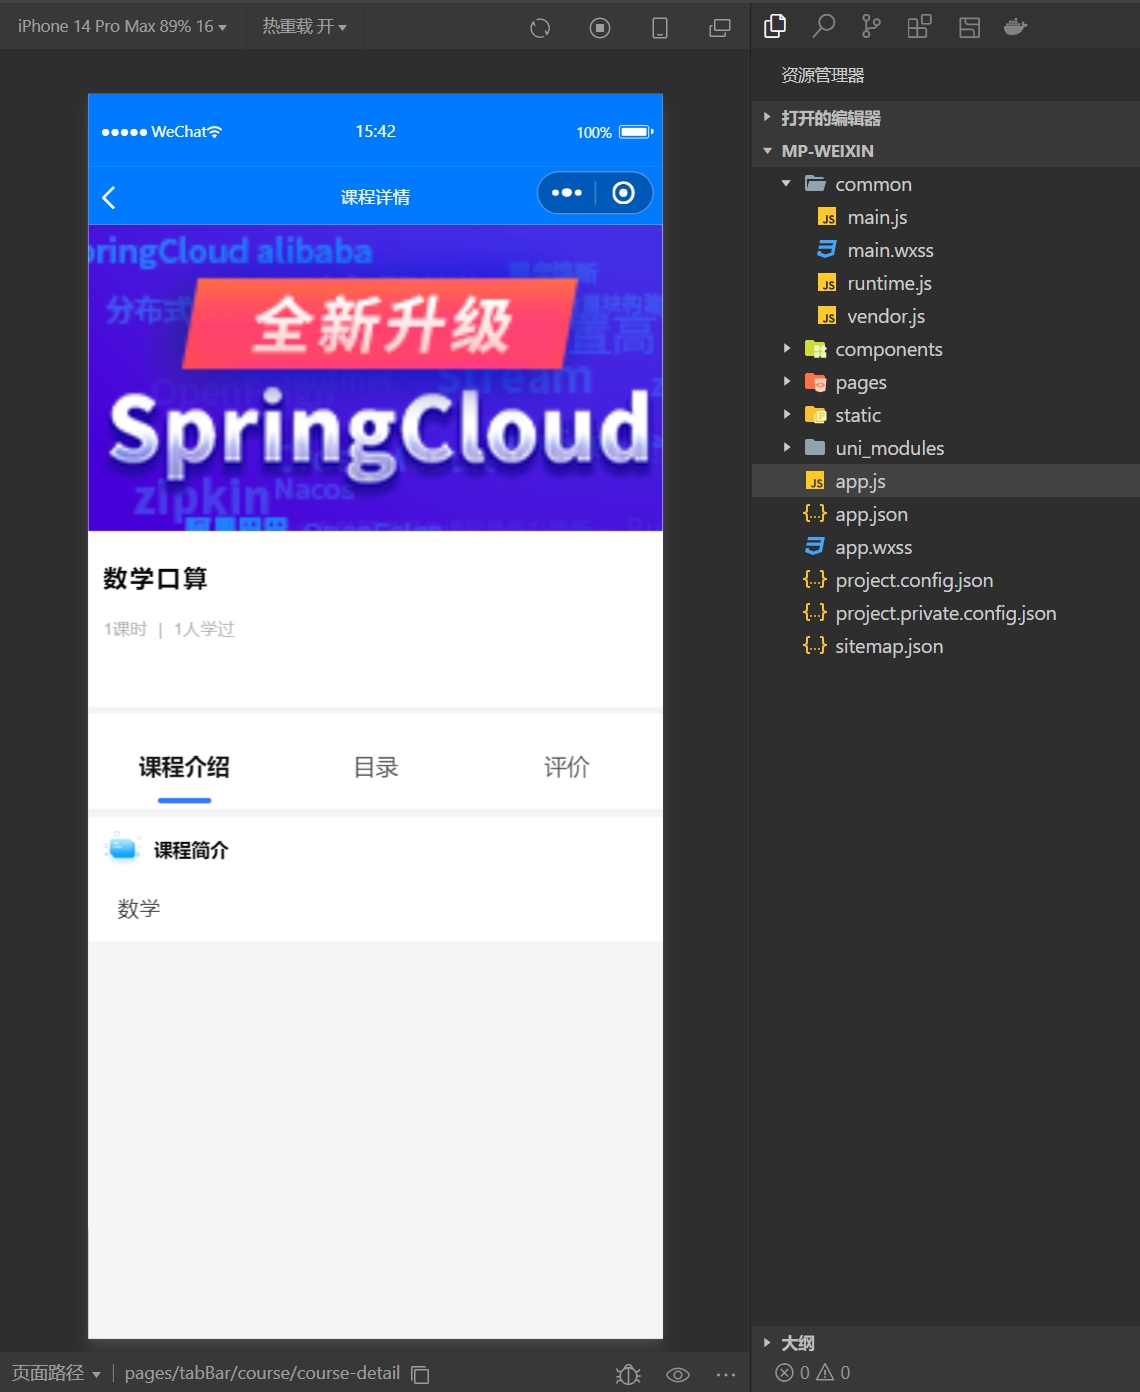Open the 页面路径 dropdown
Image resolution: width=1140 pixels, height=1392 pixels.
(56, 1373)
